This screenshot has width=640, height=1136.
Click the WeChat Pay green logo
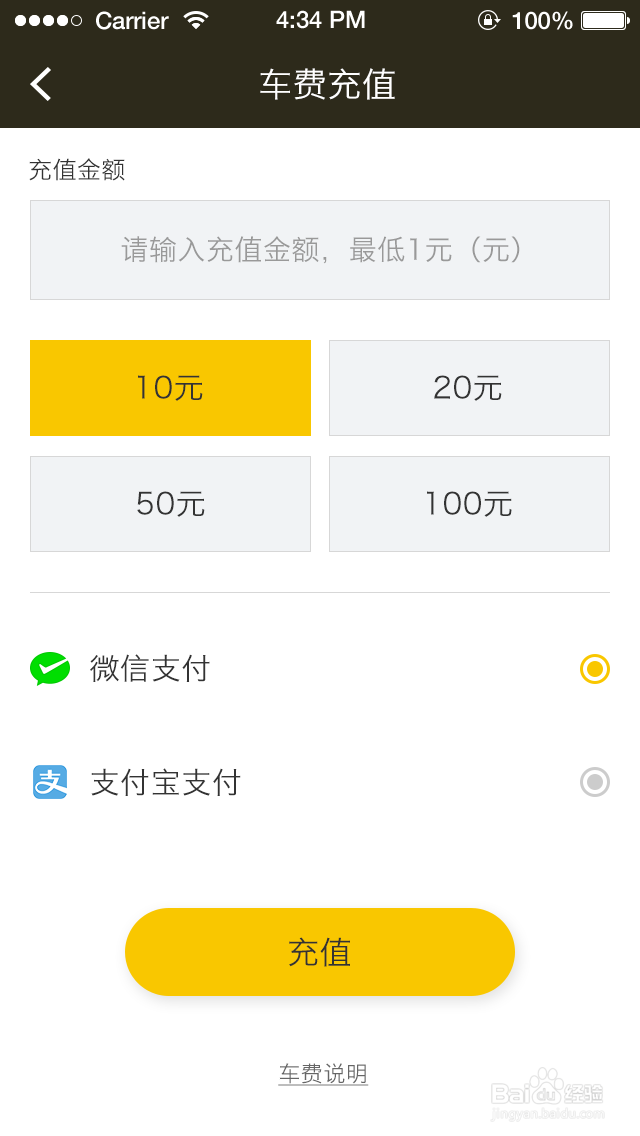pos(50,668)
